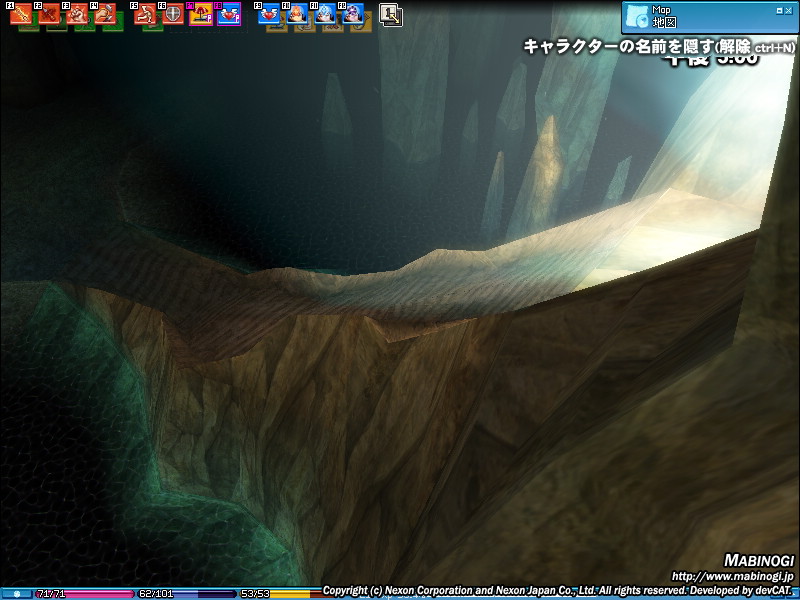The width and height of the screenshot is (800, 600).
Task: Use the F3 fist skill icon
Action: pyautogui.click(x=77, y=14)
